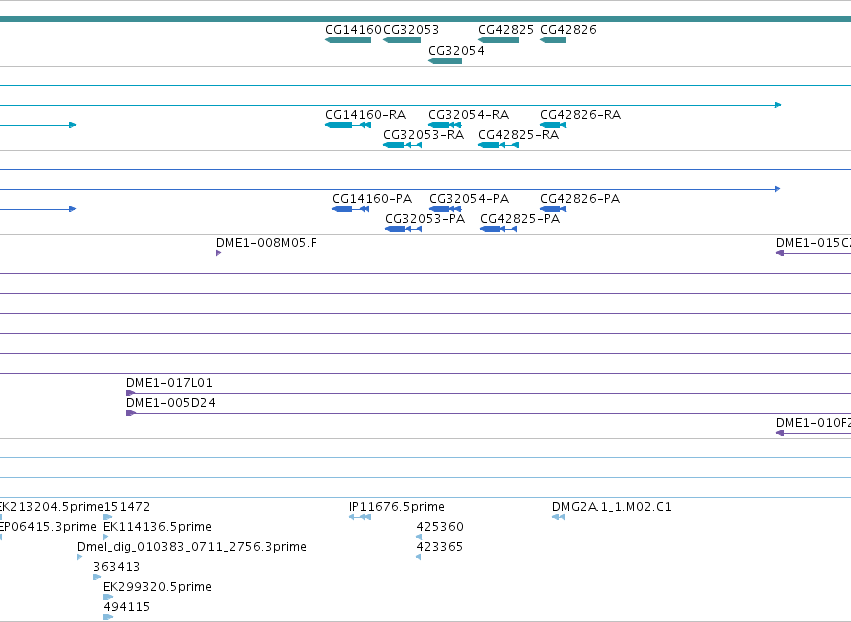Click the label text CG42826-RA

[580, 115]
